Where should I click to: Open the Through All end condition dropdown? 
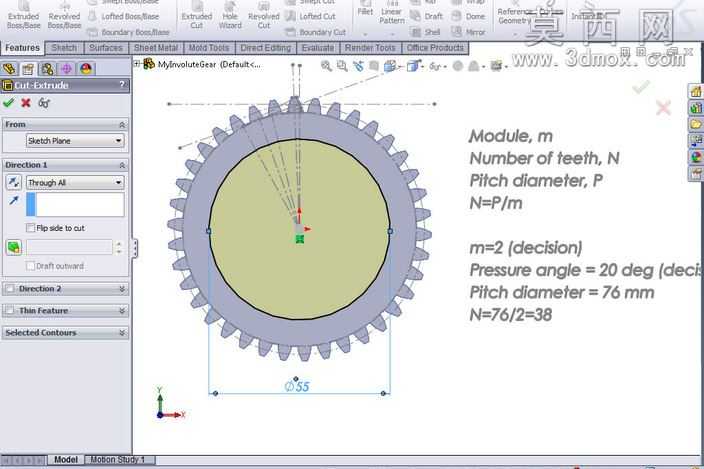click(x=75, y=182)
